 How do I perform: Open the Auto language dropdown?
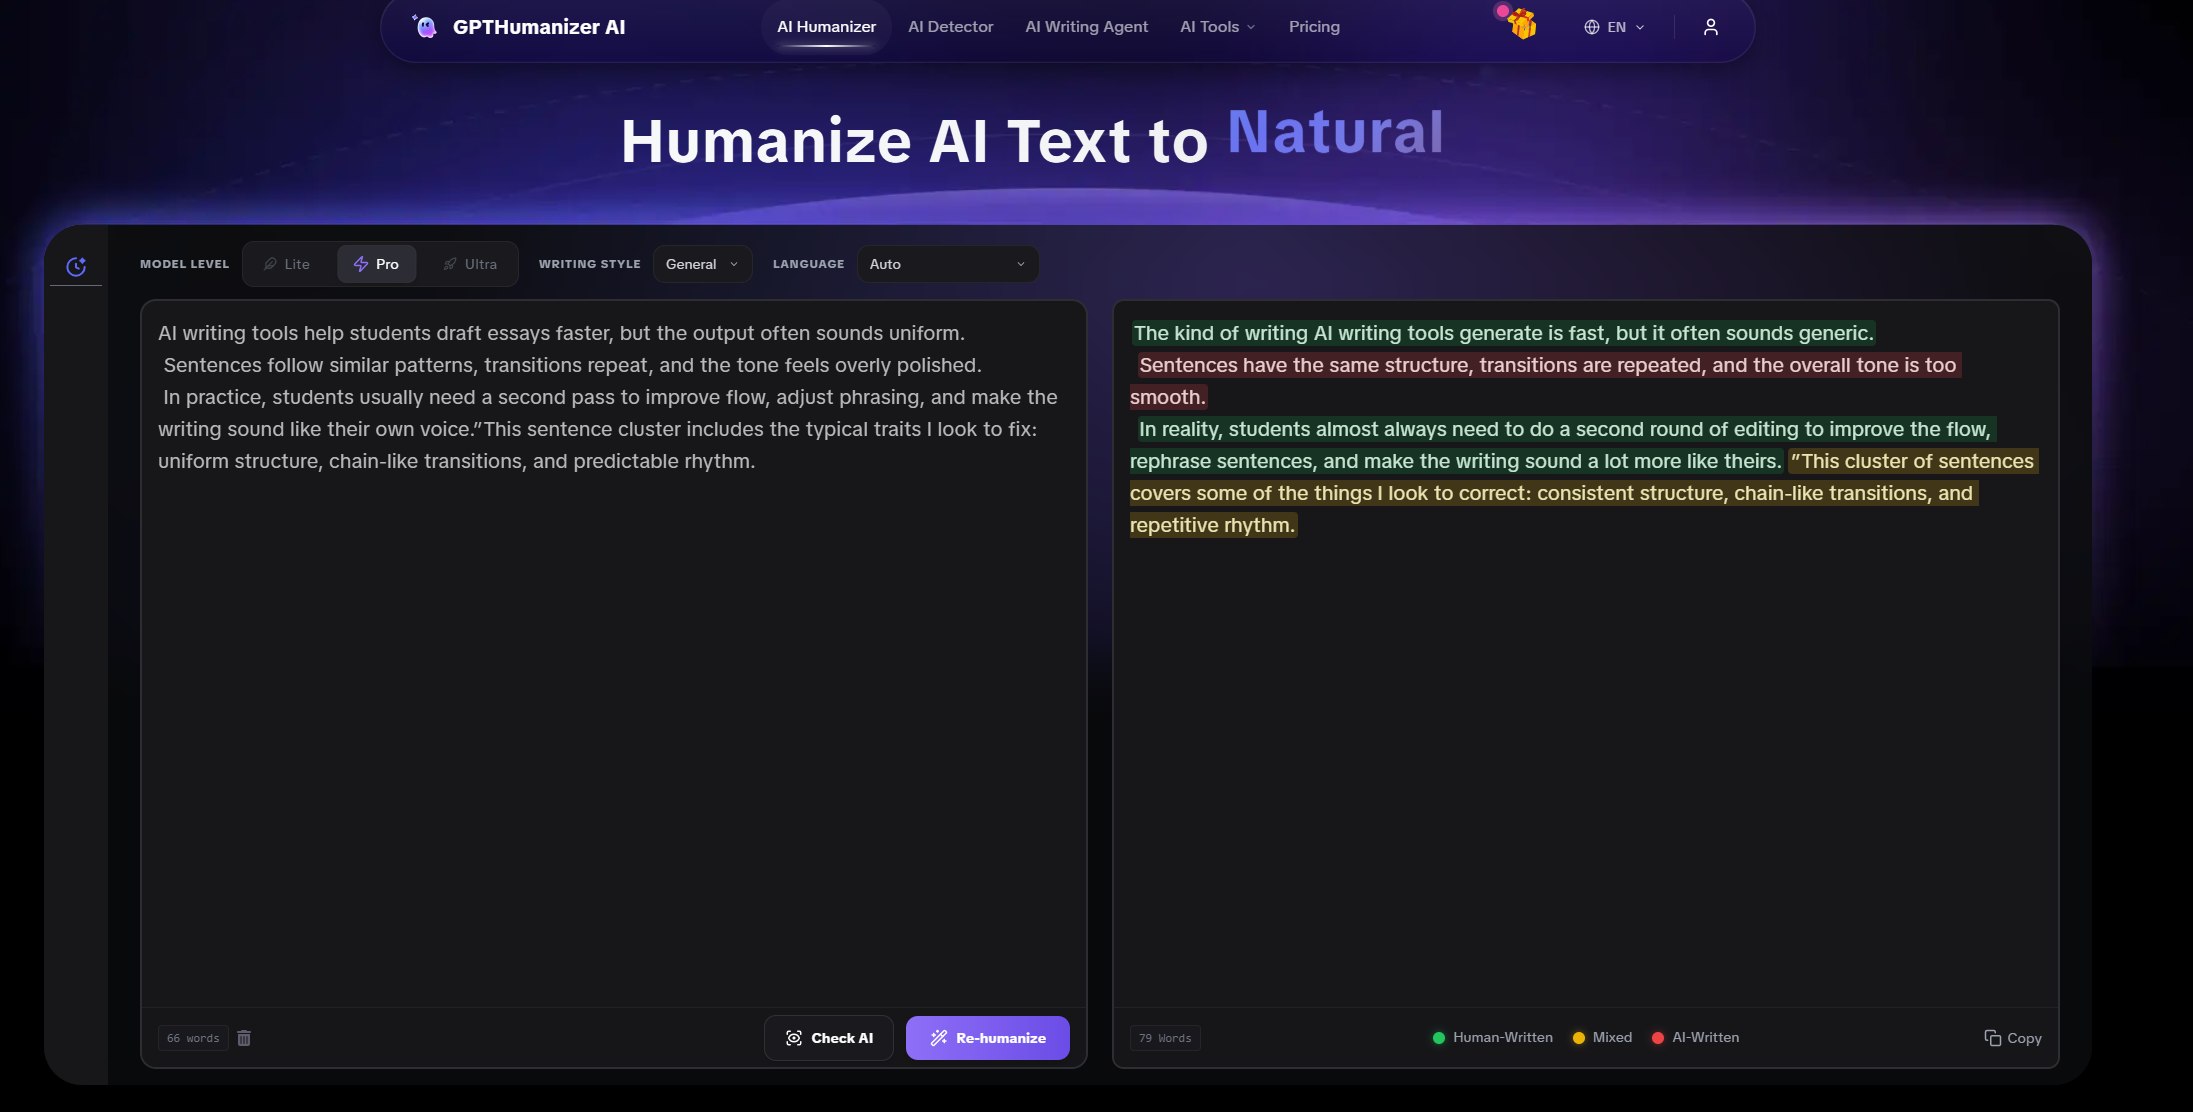pyautogui.click(x=946, y=264)
